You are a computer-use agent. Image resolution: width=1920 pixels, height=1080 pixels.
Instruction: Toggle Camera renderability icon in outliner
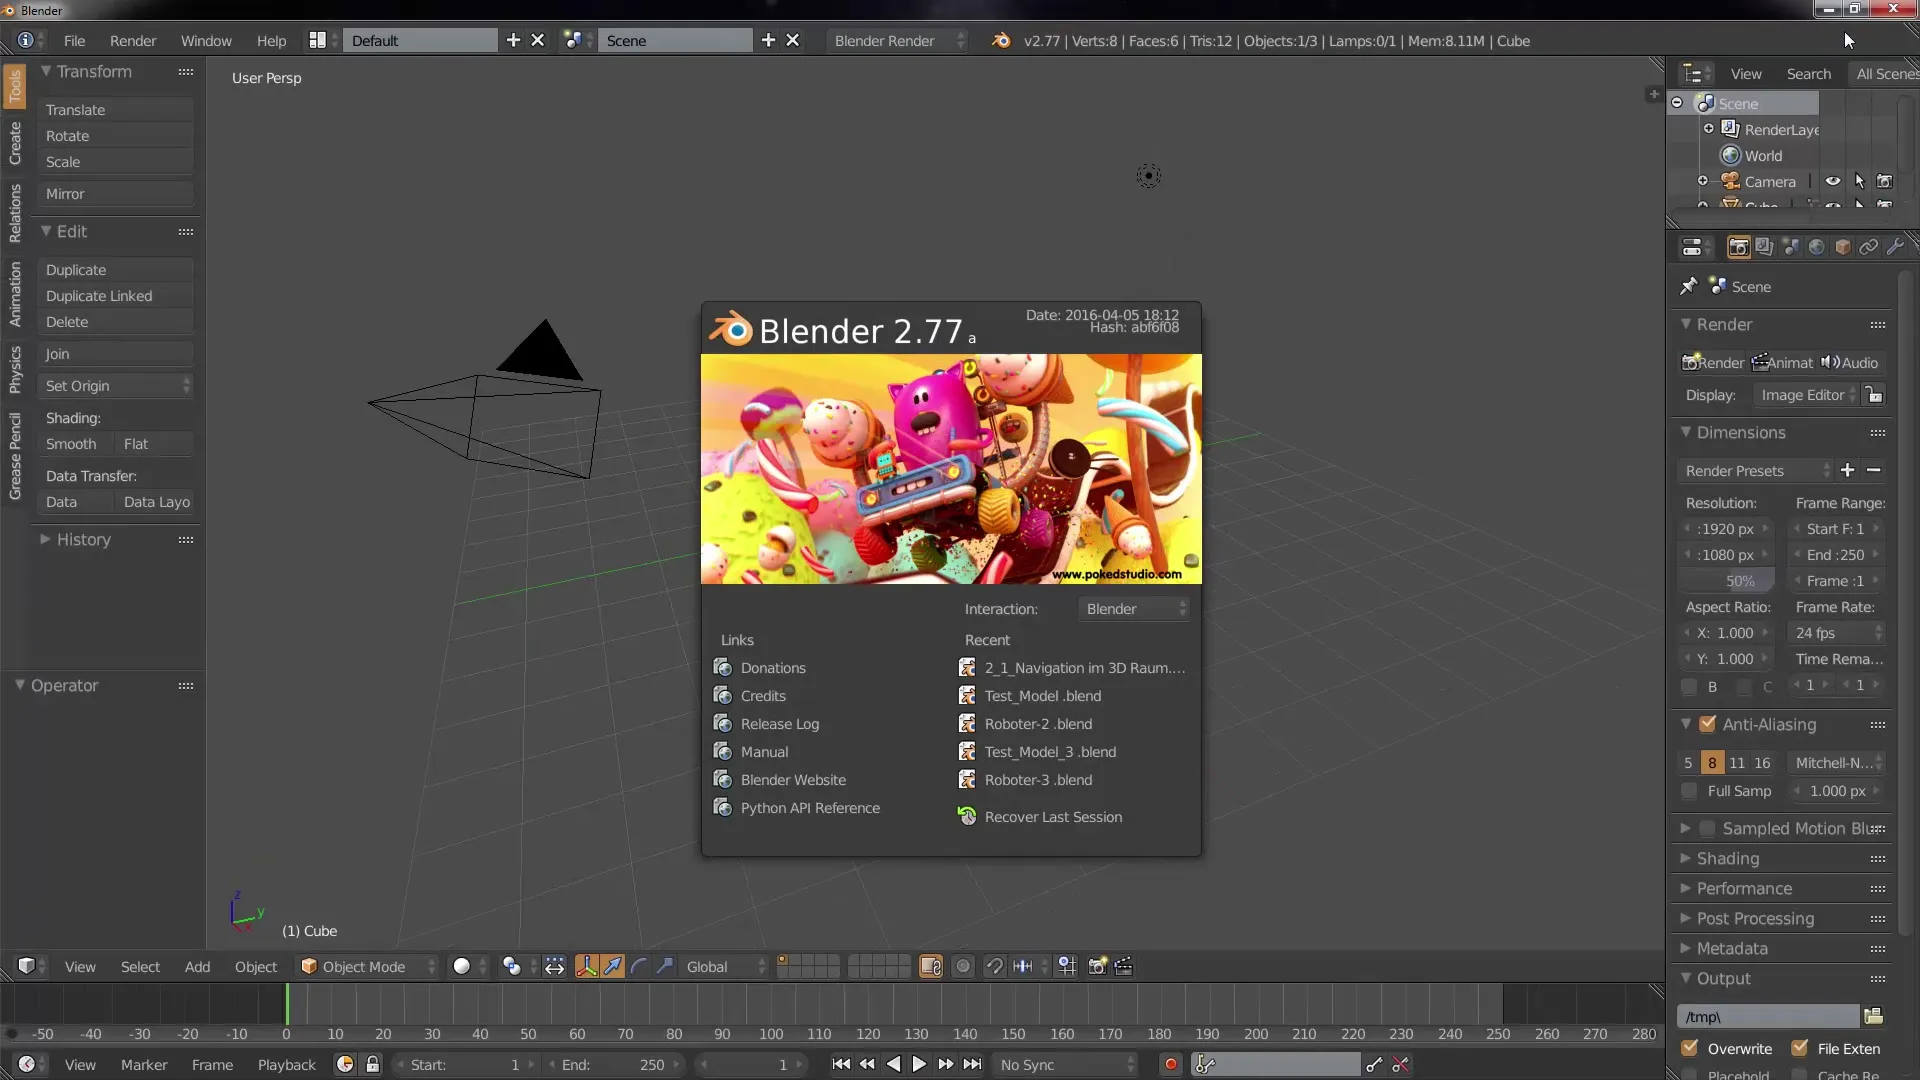1885,181
